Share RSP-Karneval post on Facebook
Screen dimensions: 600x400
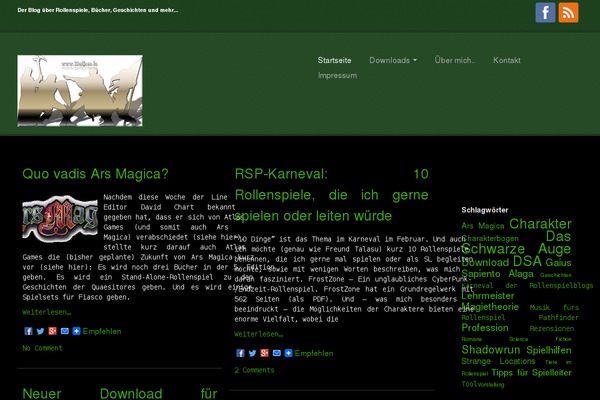(x=240, y=353)
